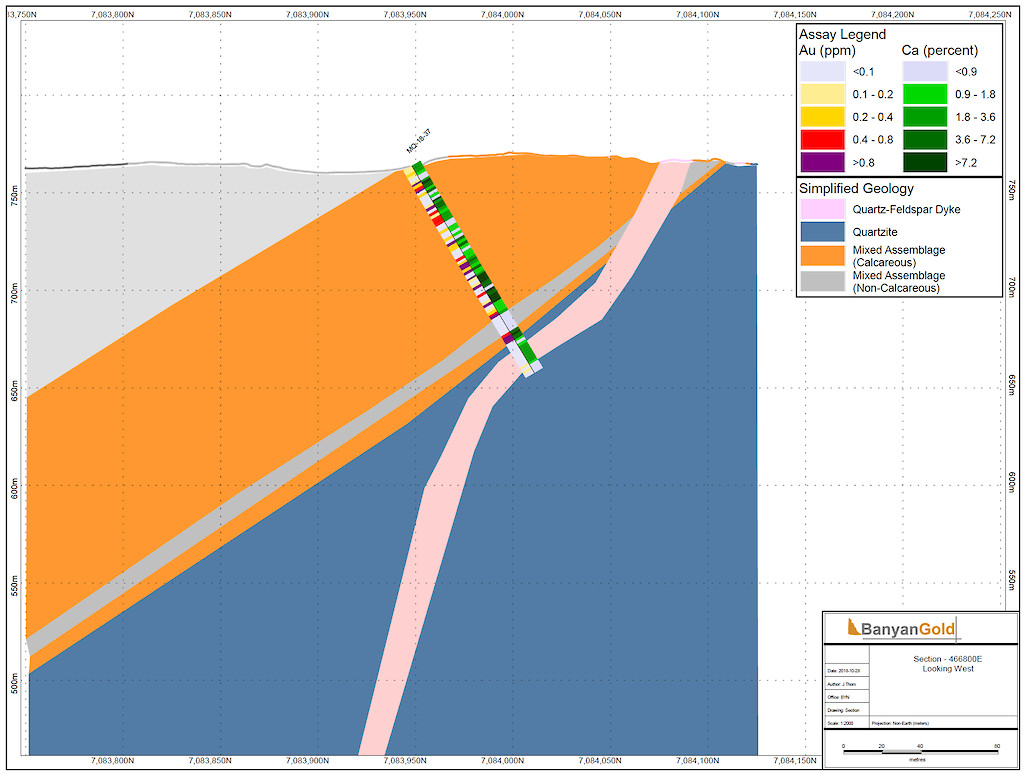The height and width of the screenshot is (774, 1024).
Task: Click the bright green Ca 0.9 - 1.8 swatch
Action: pos(926,94)
